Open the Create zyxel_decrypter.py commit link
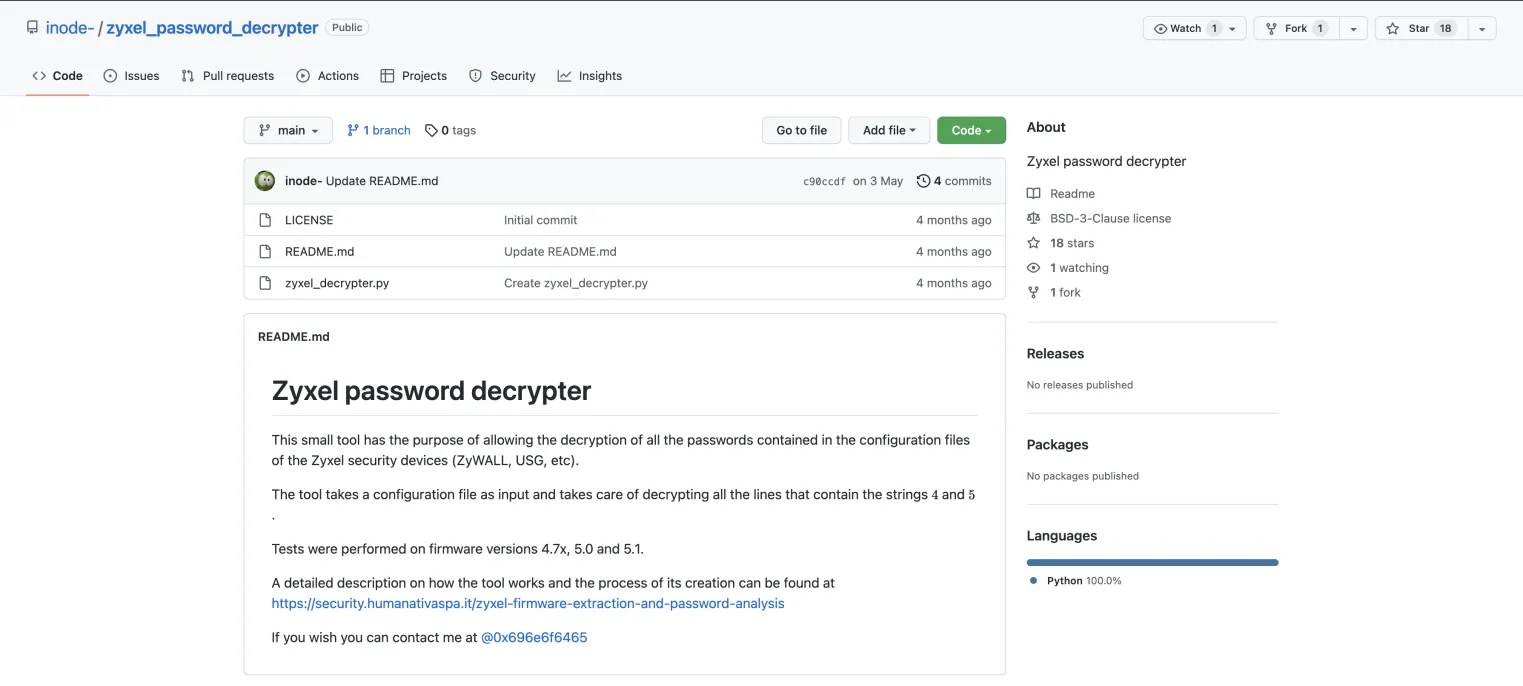Viewport: 1523px width, 686px height. click(x=576, y=283)
